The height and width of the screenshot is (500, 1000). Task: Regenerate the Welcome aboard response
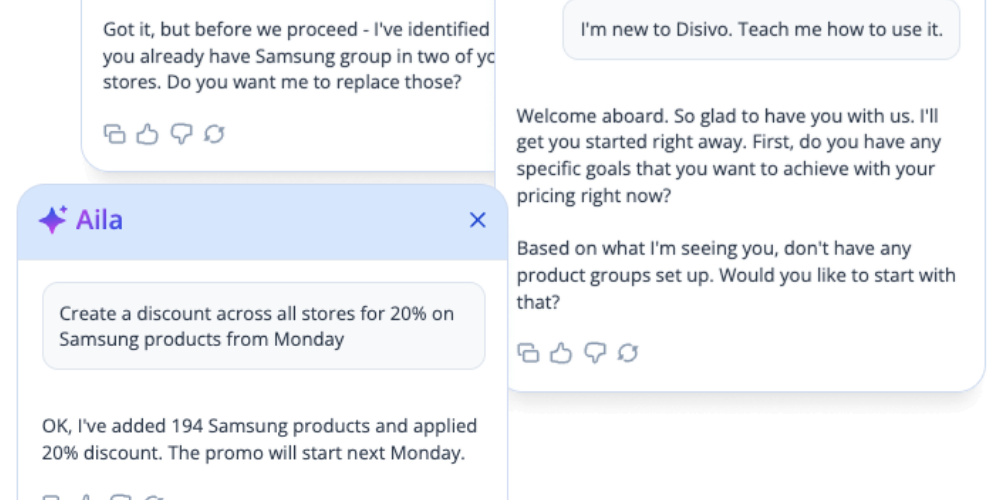[x=628, y=352]
